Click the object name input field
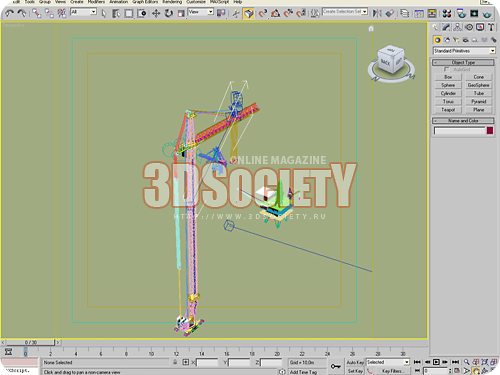The height and width of the screenshot is (375, 500). coord(459,131)
